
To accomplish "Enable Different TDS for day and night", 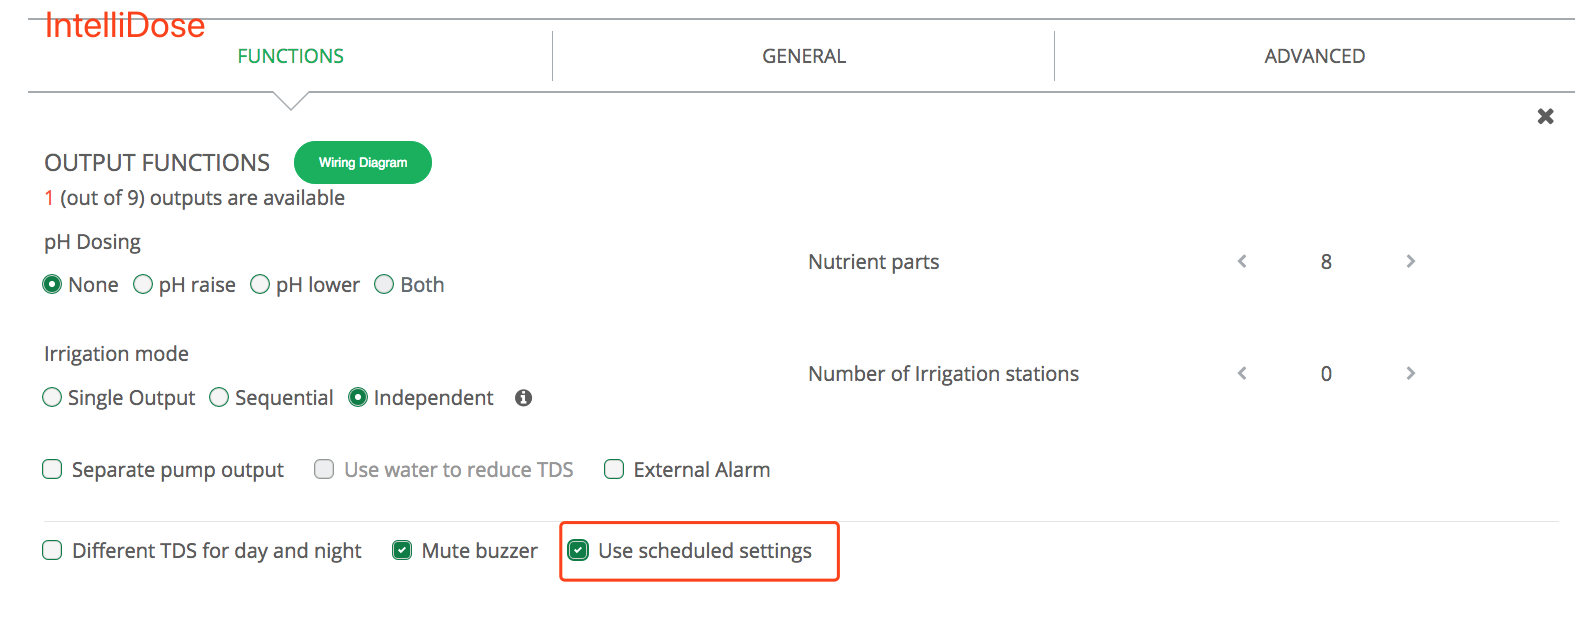I will 51,550.
